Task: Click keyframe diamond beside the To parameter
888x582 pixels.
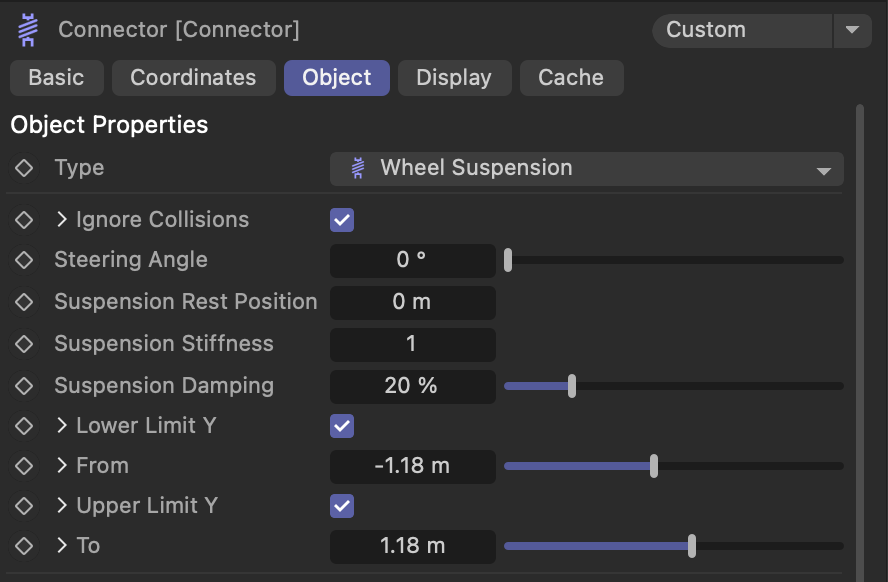Action: 24,546
